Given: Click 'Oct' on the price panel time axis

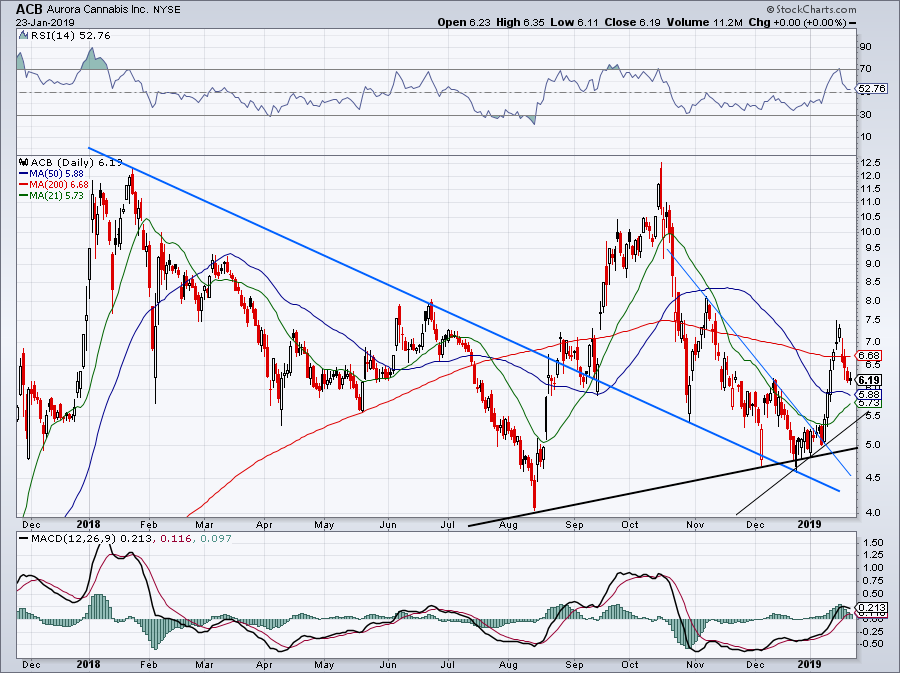Looking at the screenshot, I should (x=630, y=524).
